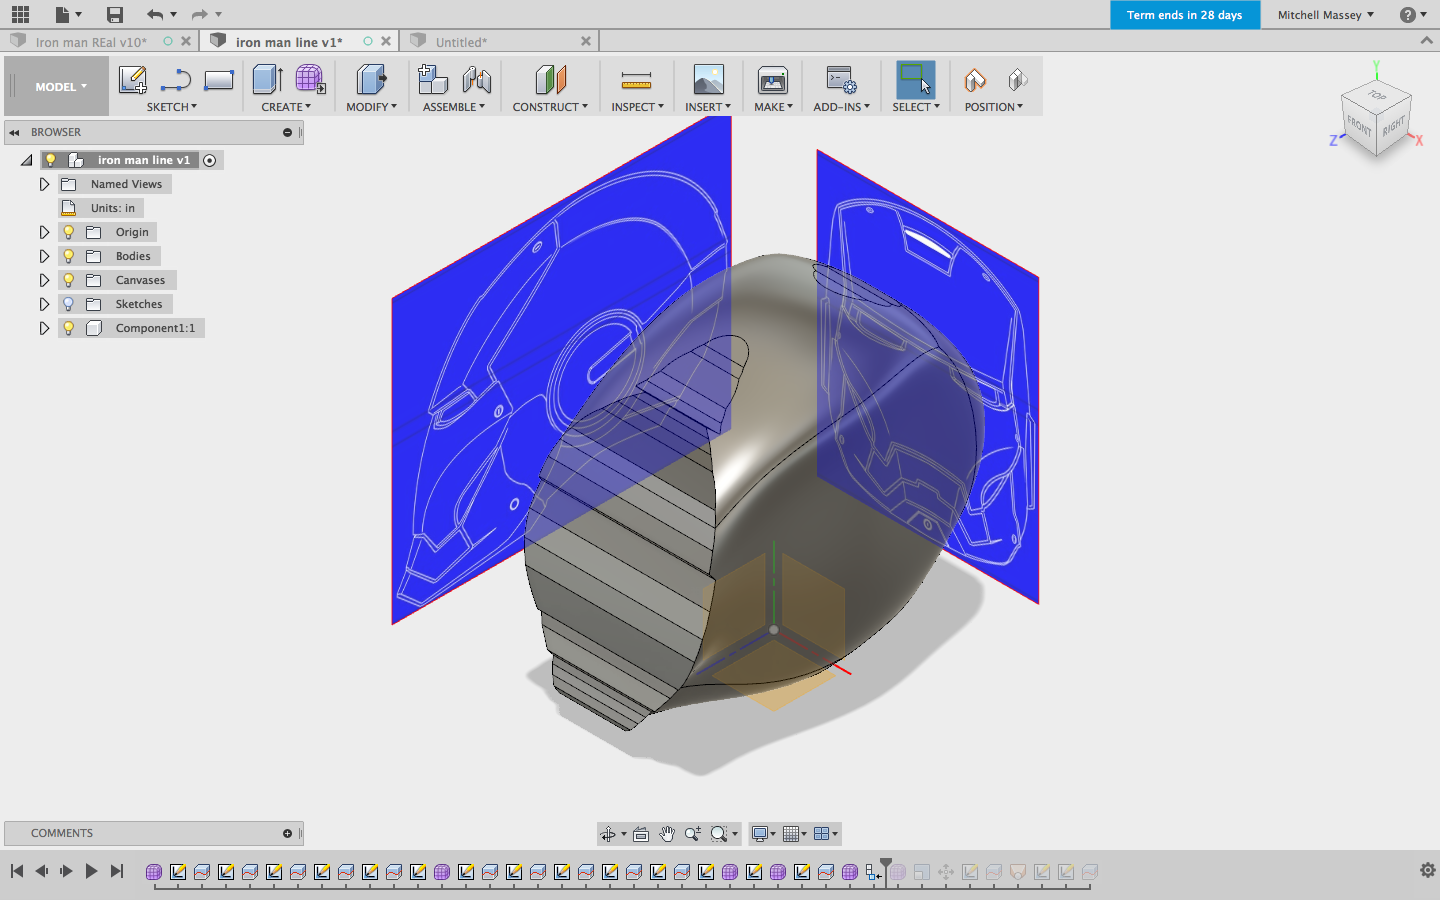Click the timeline history marker handle
Viewport: 1440px width, 900px height.
pyautogui.click(x=886, y=865)
